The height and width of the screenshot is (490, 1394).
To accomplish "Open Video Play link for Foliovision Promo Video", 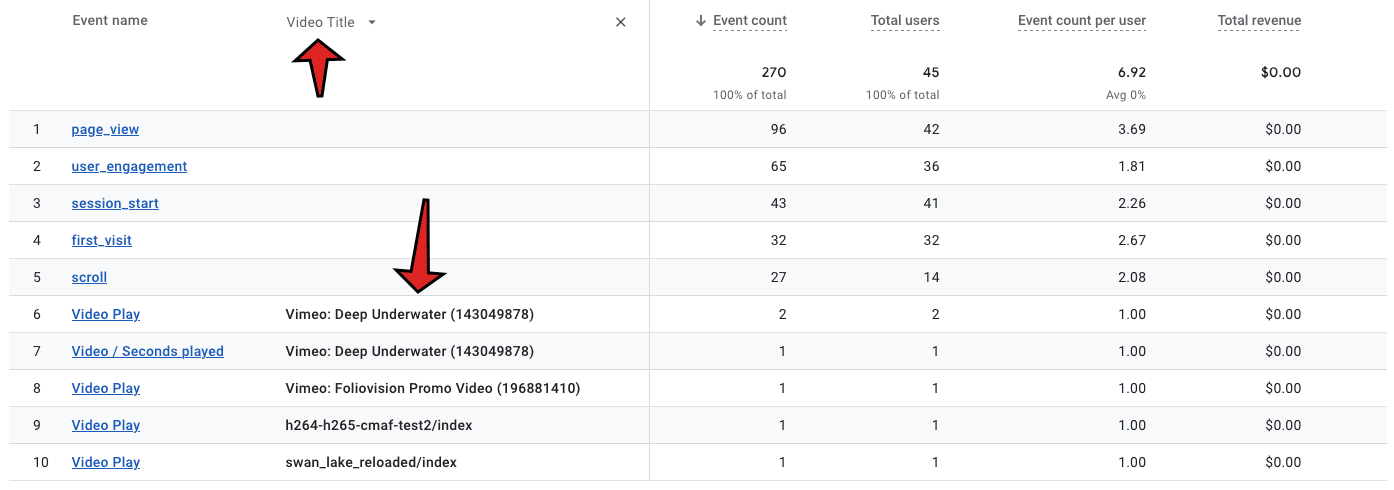I will point(106,389).
